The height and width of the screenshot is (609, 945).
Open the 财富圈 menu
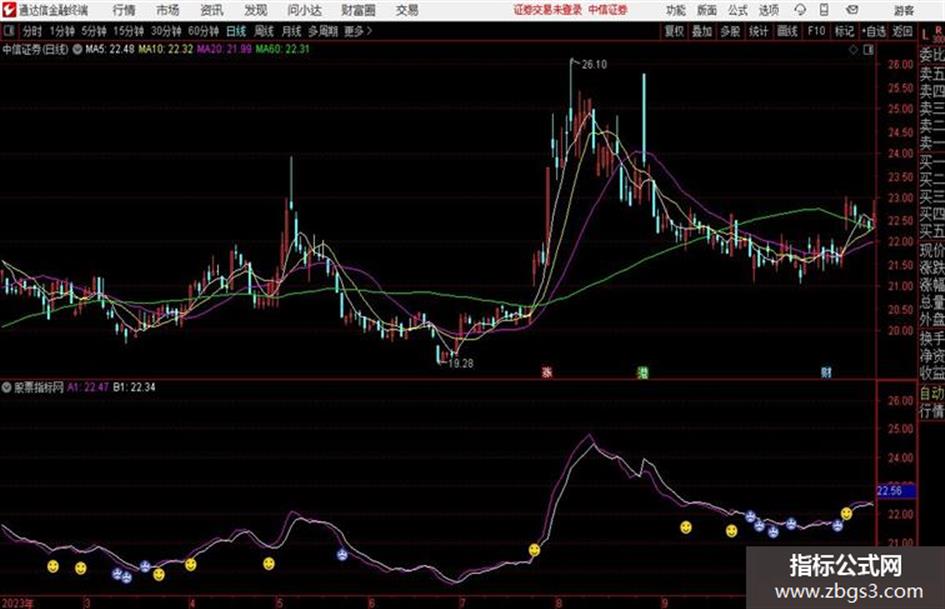coord(358,10)
